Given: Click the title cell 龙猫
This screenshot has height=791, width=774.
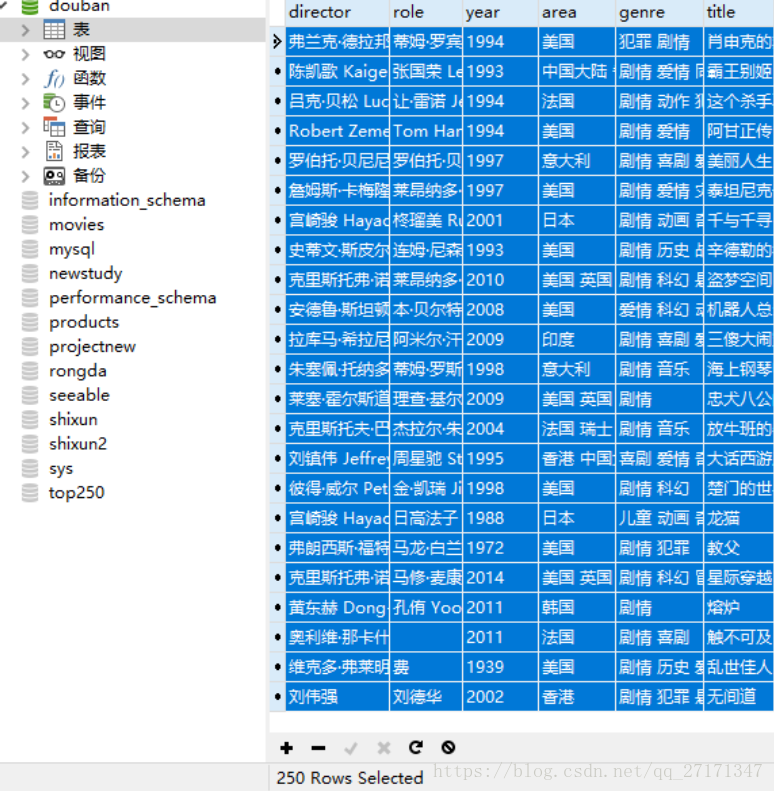Looking at the screenshot, I should click(x=739, y=518).
